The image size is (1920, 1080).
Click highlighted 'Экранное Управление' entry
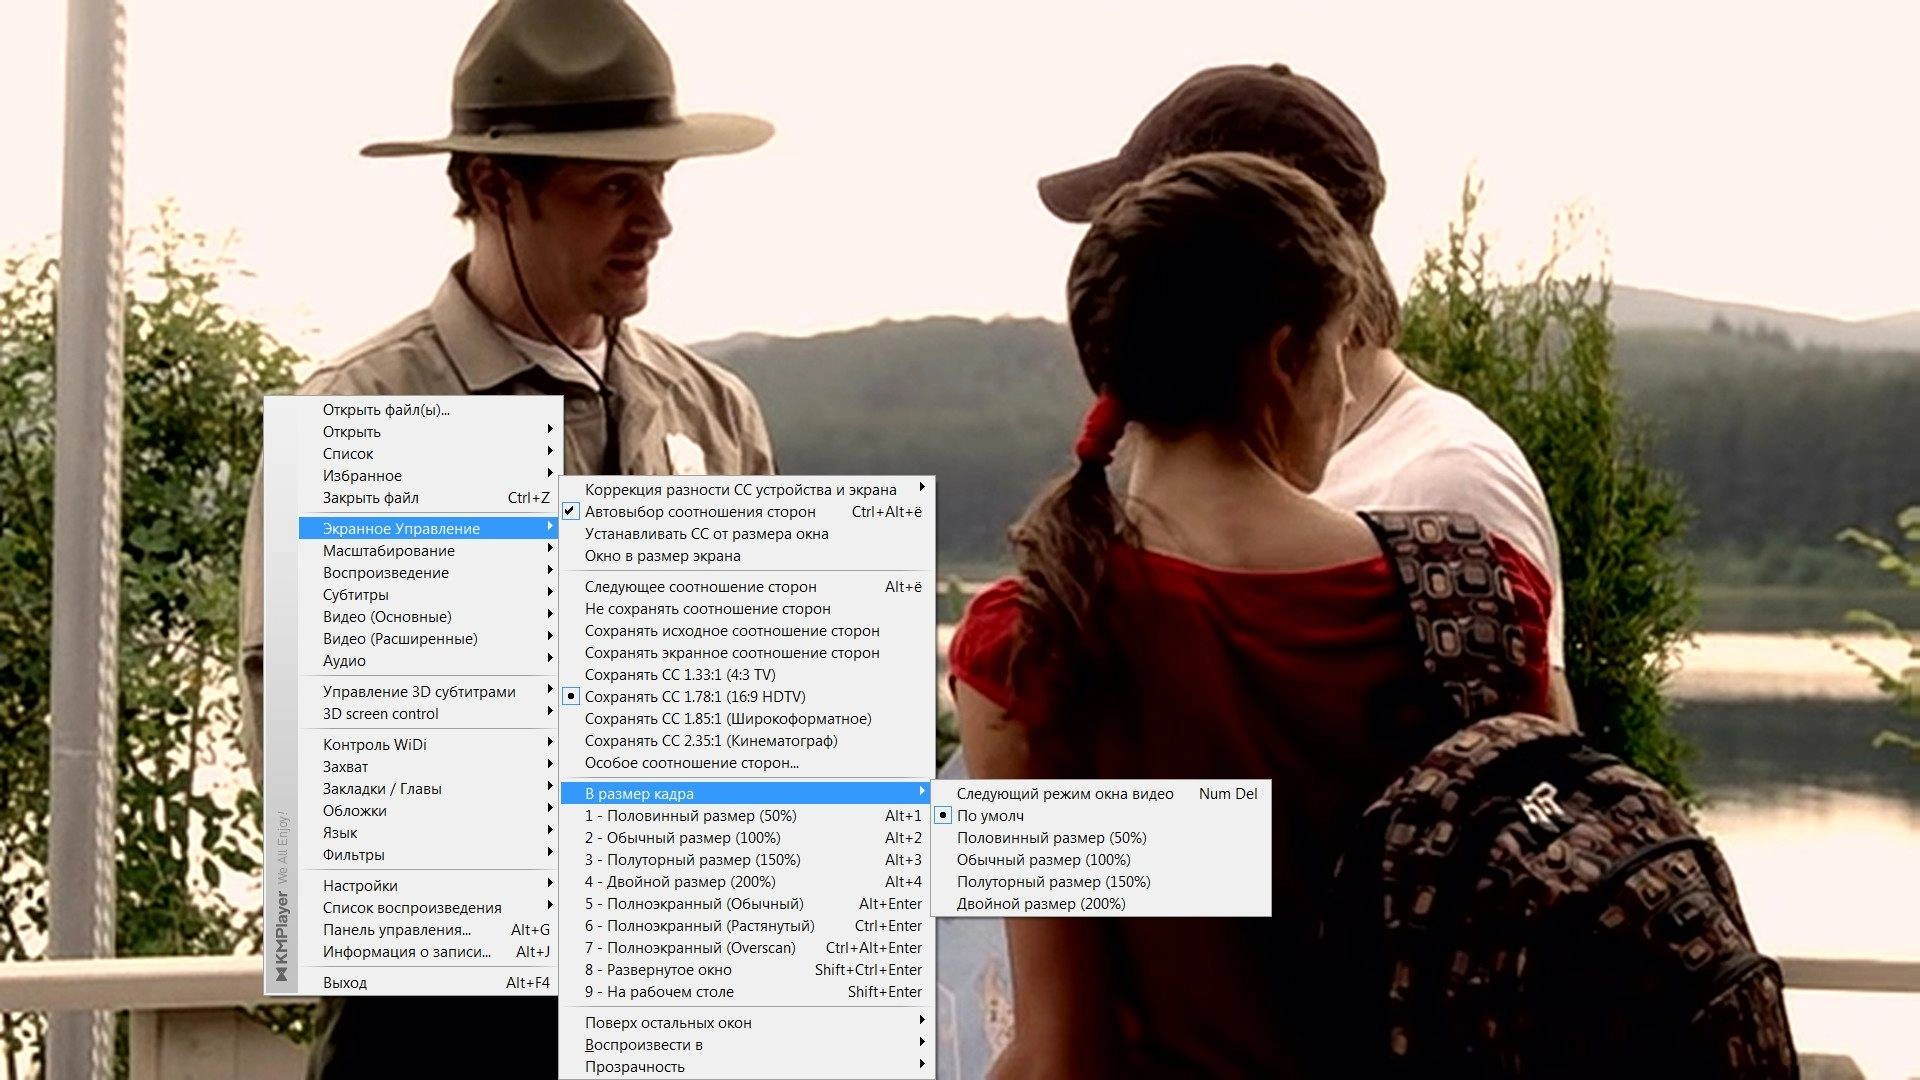point(428,528)
